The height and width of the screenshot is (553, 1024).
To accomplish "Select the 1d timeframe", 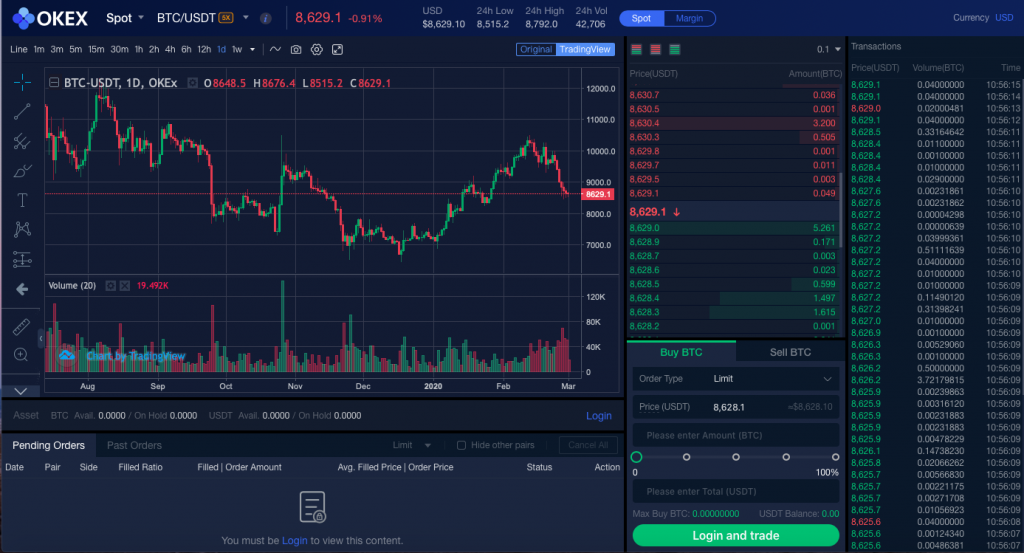I will (x=221, y=50).
